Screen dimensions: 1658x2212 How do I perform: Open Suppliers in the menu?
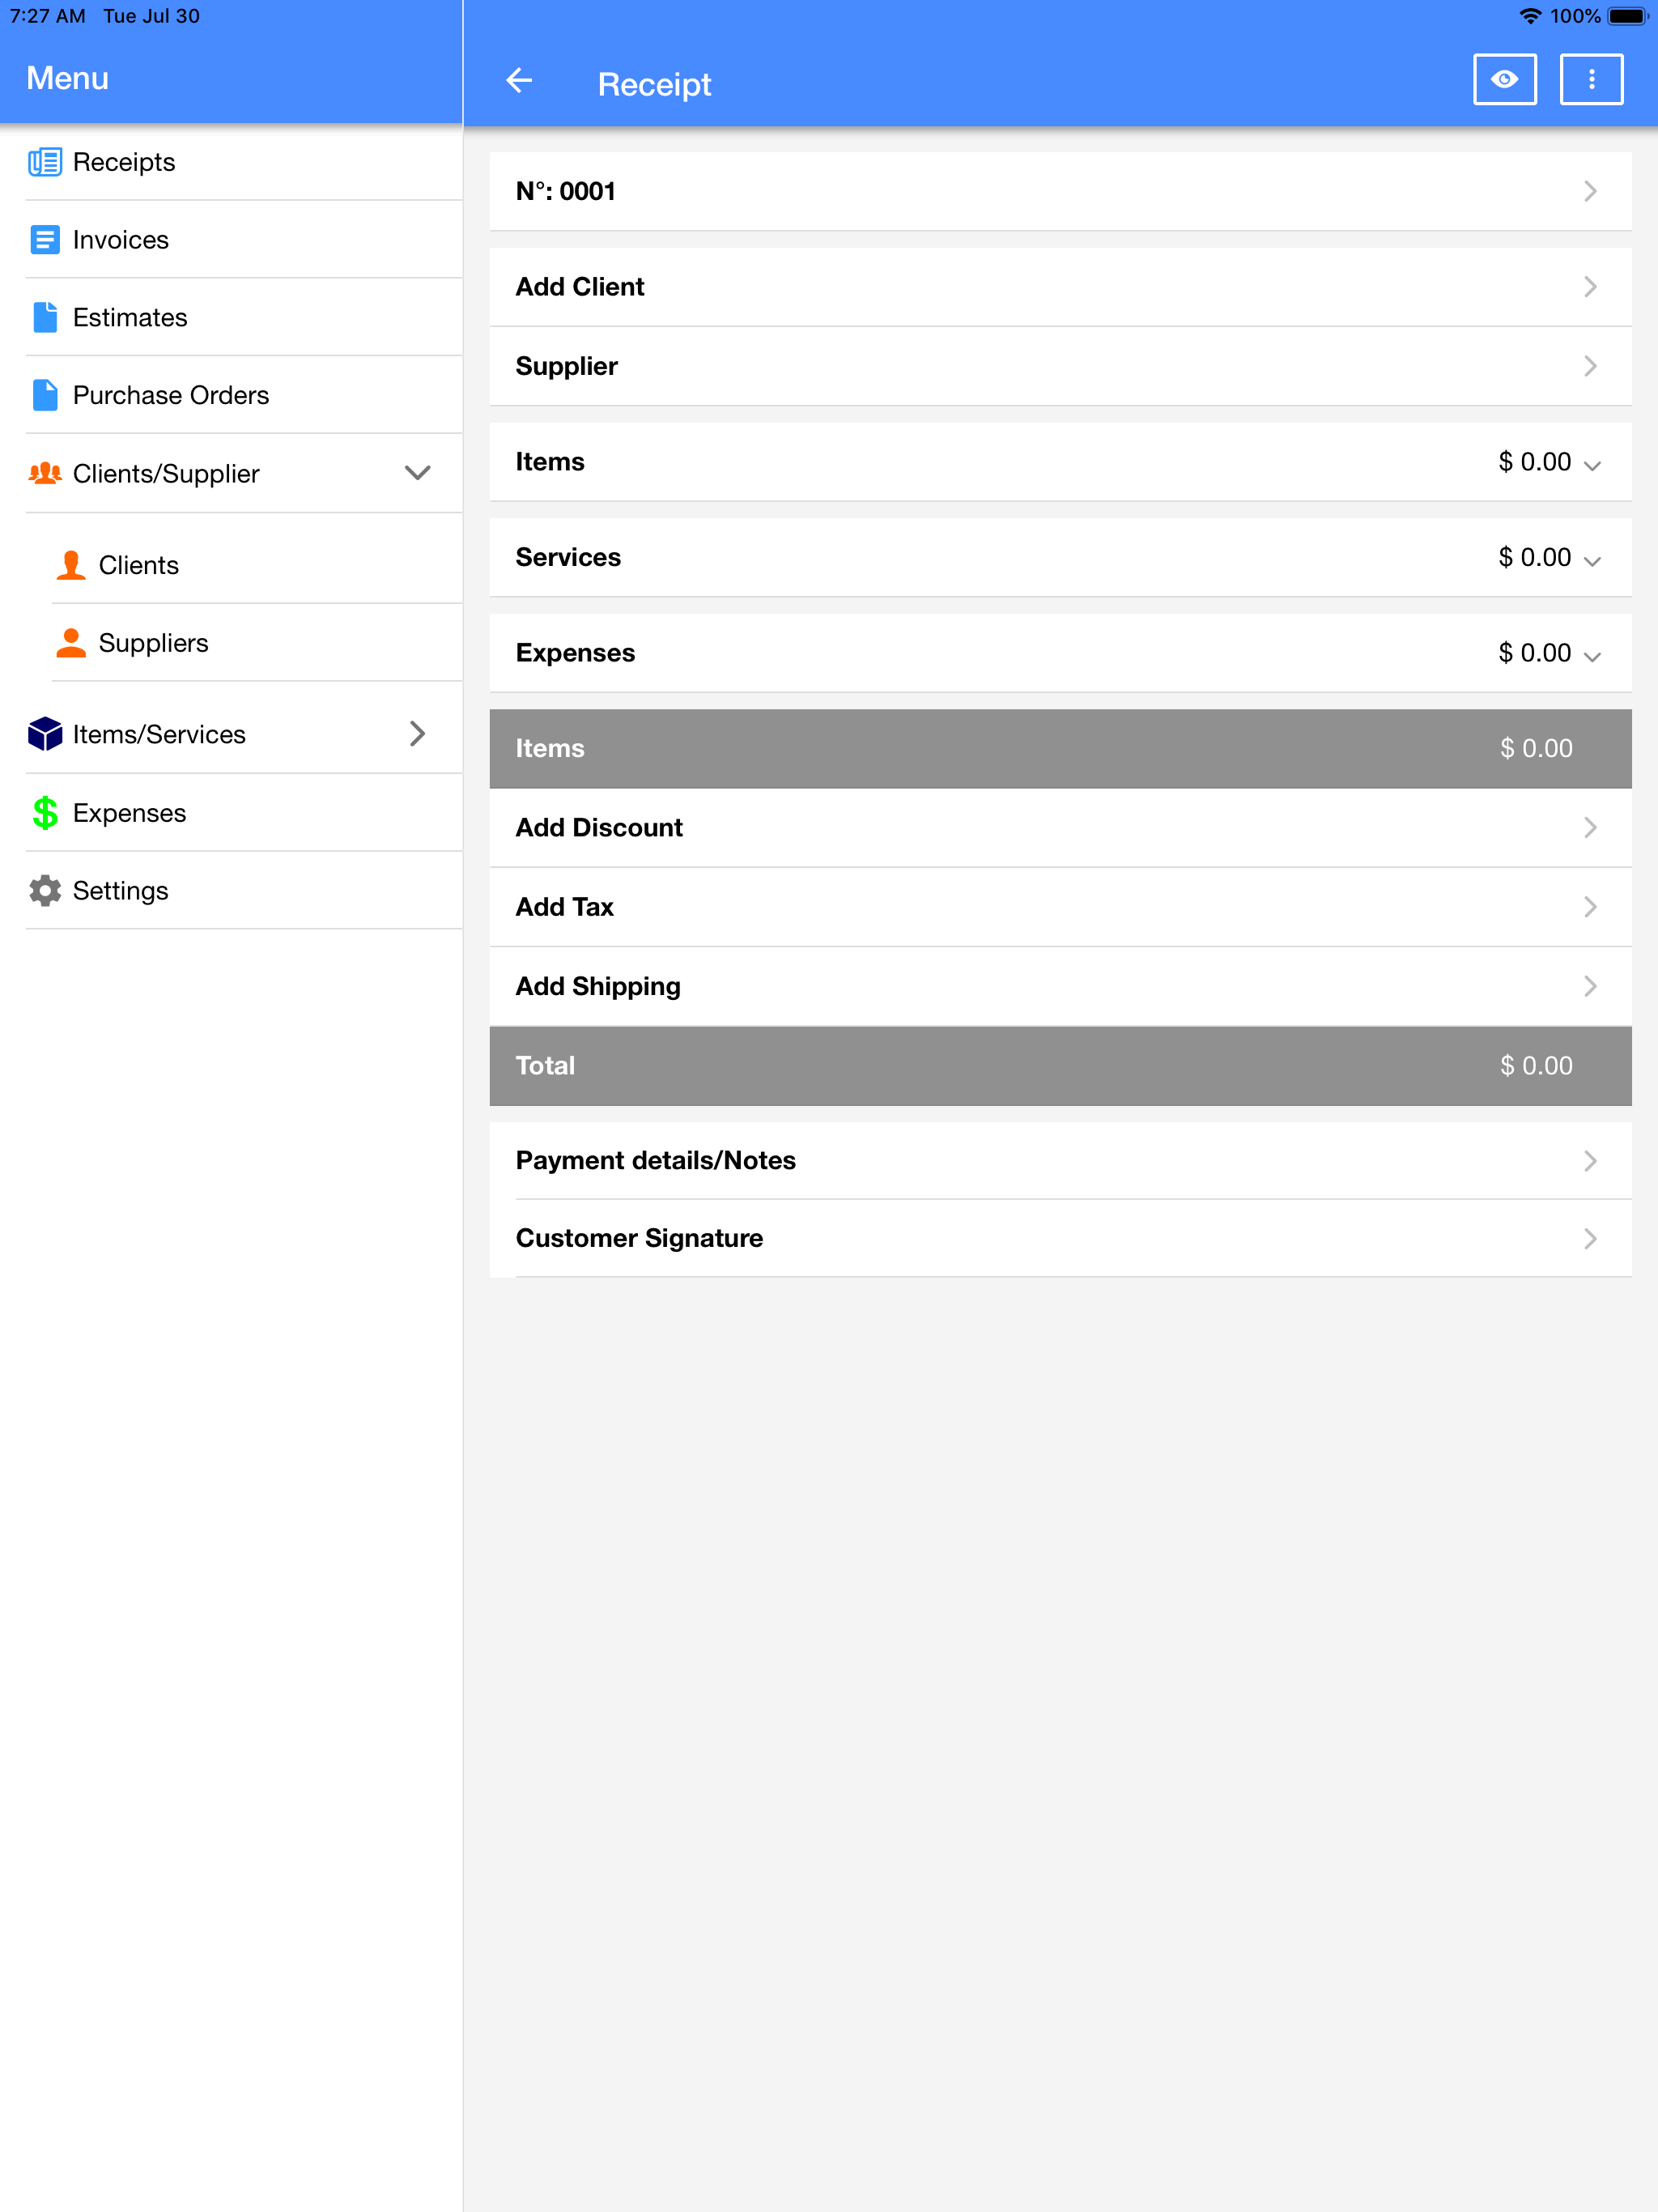click(153, 643)
